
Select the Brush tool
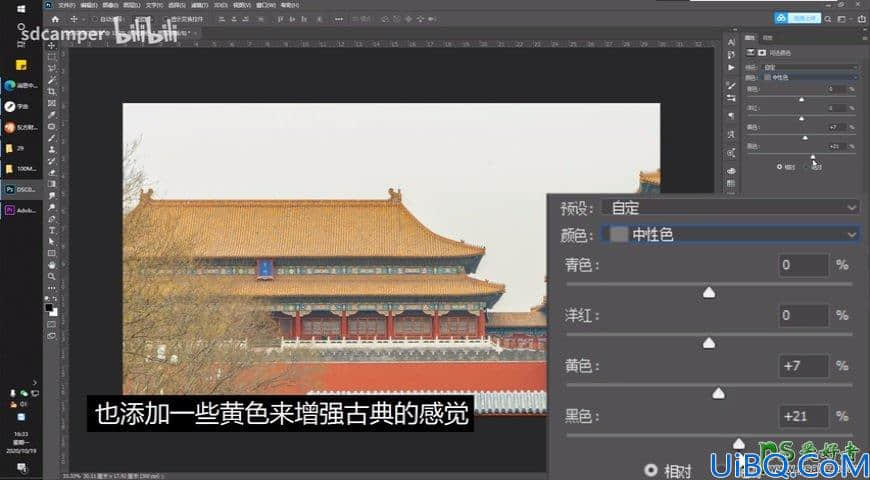52,138
